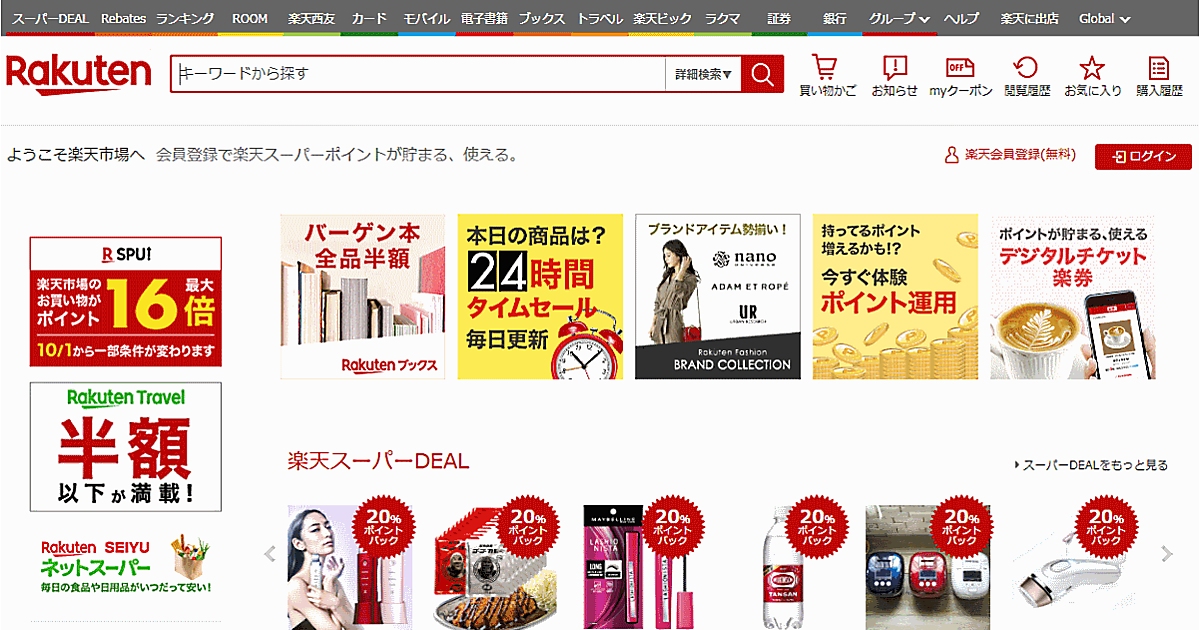Open the shopping cart (買い物かご)
The width and height of the screenshot is (1200, 630).
[827, 75]
